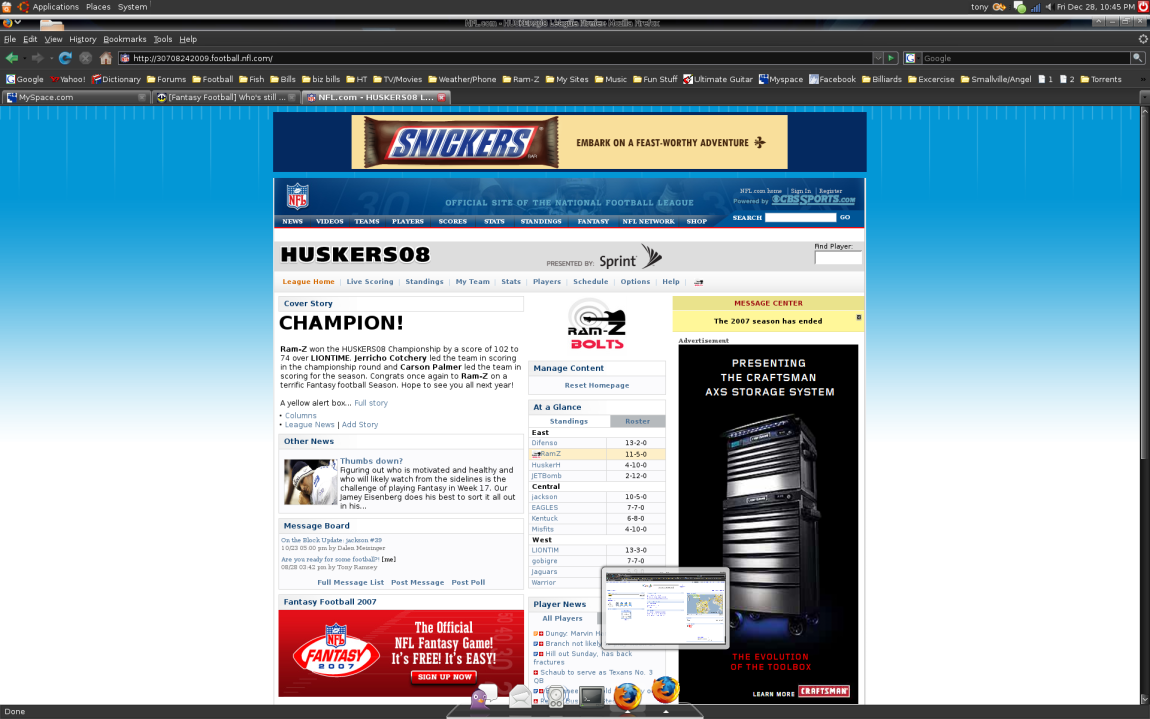
Task: Open the Fun Stuff bookmarks folder
Action: click(x=655, y=79)
